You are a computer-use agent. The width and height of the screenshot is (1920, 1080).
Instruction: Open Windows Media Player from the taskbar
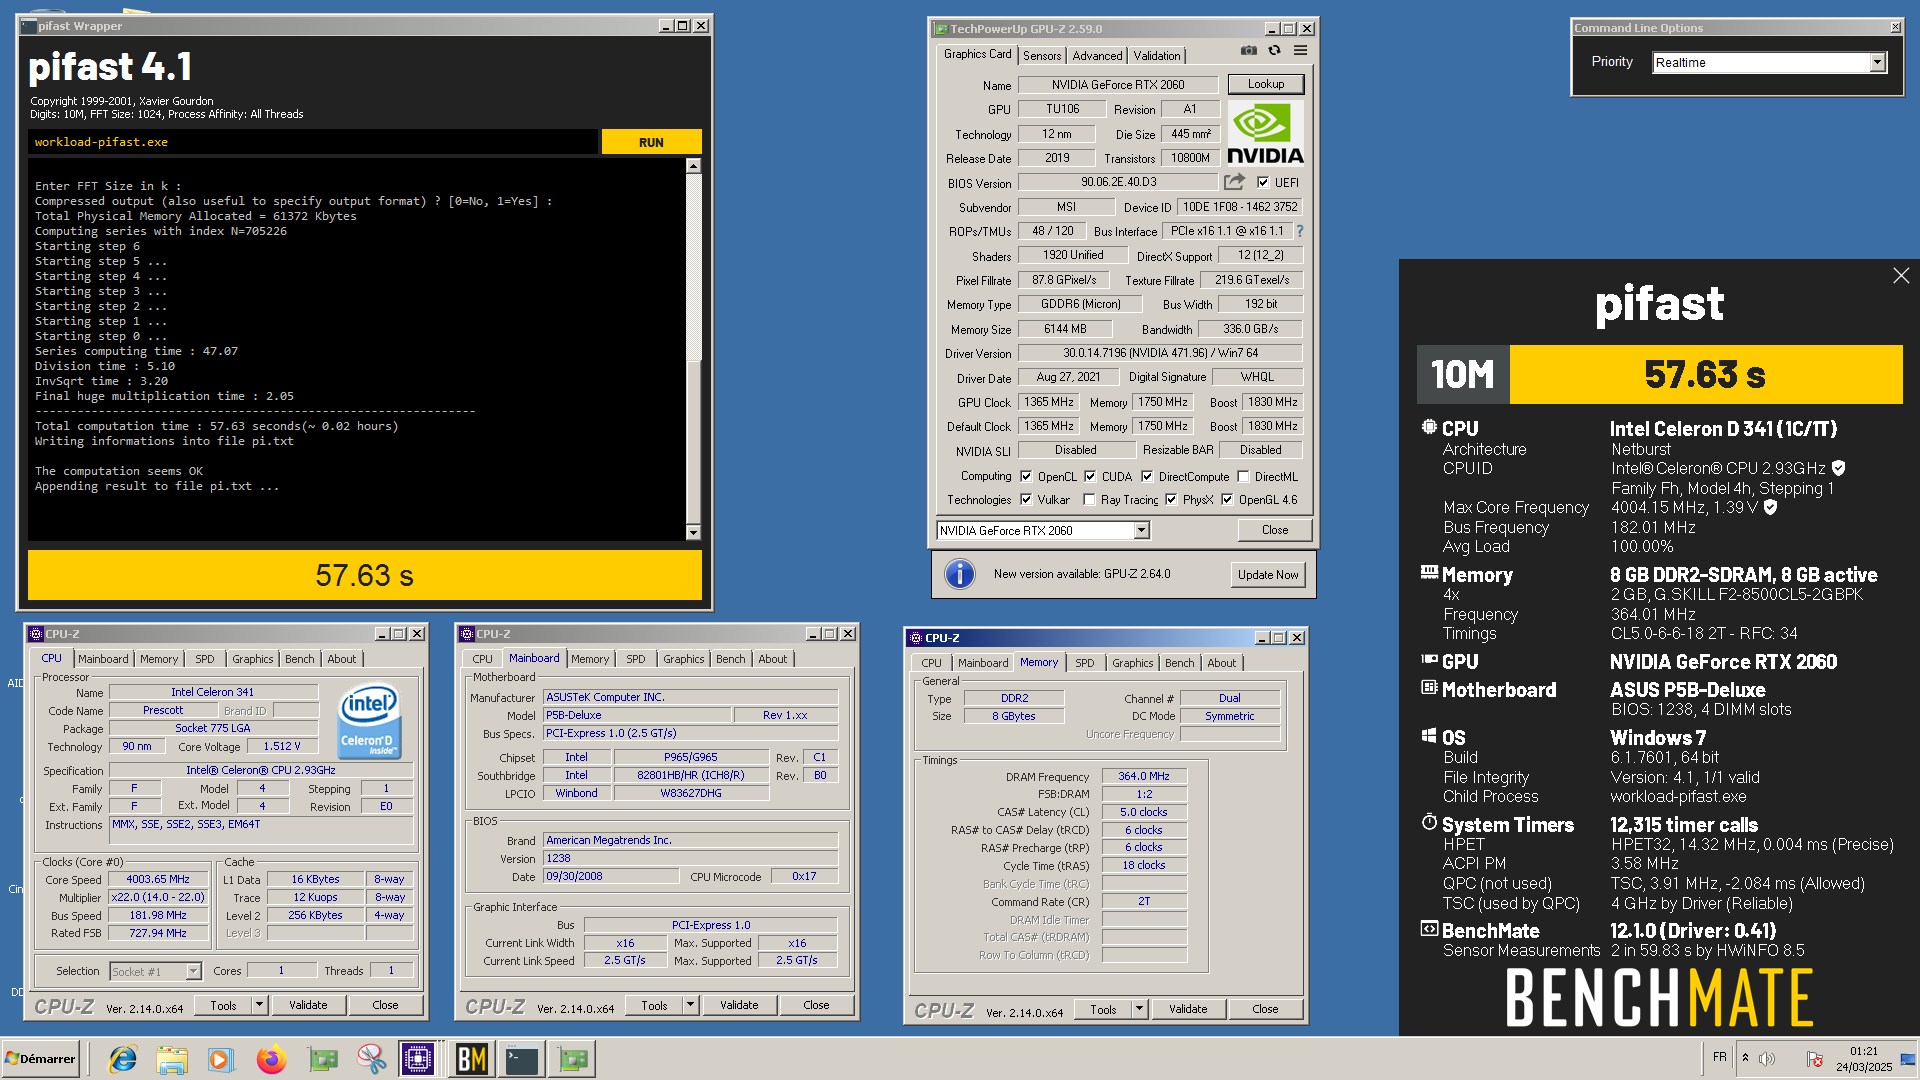point(221,1059)
